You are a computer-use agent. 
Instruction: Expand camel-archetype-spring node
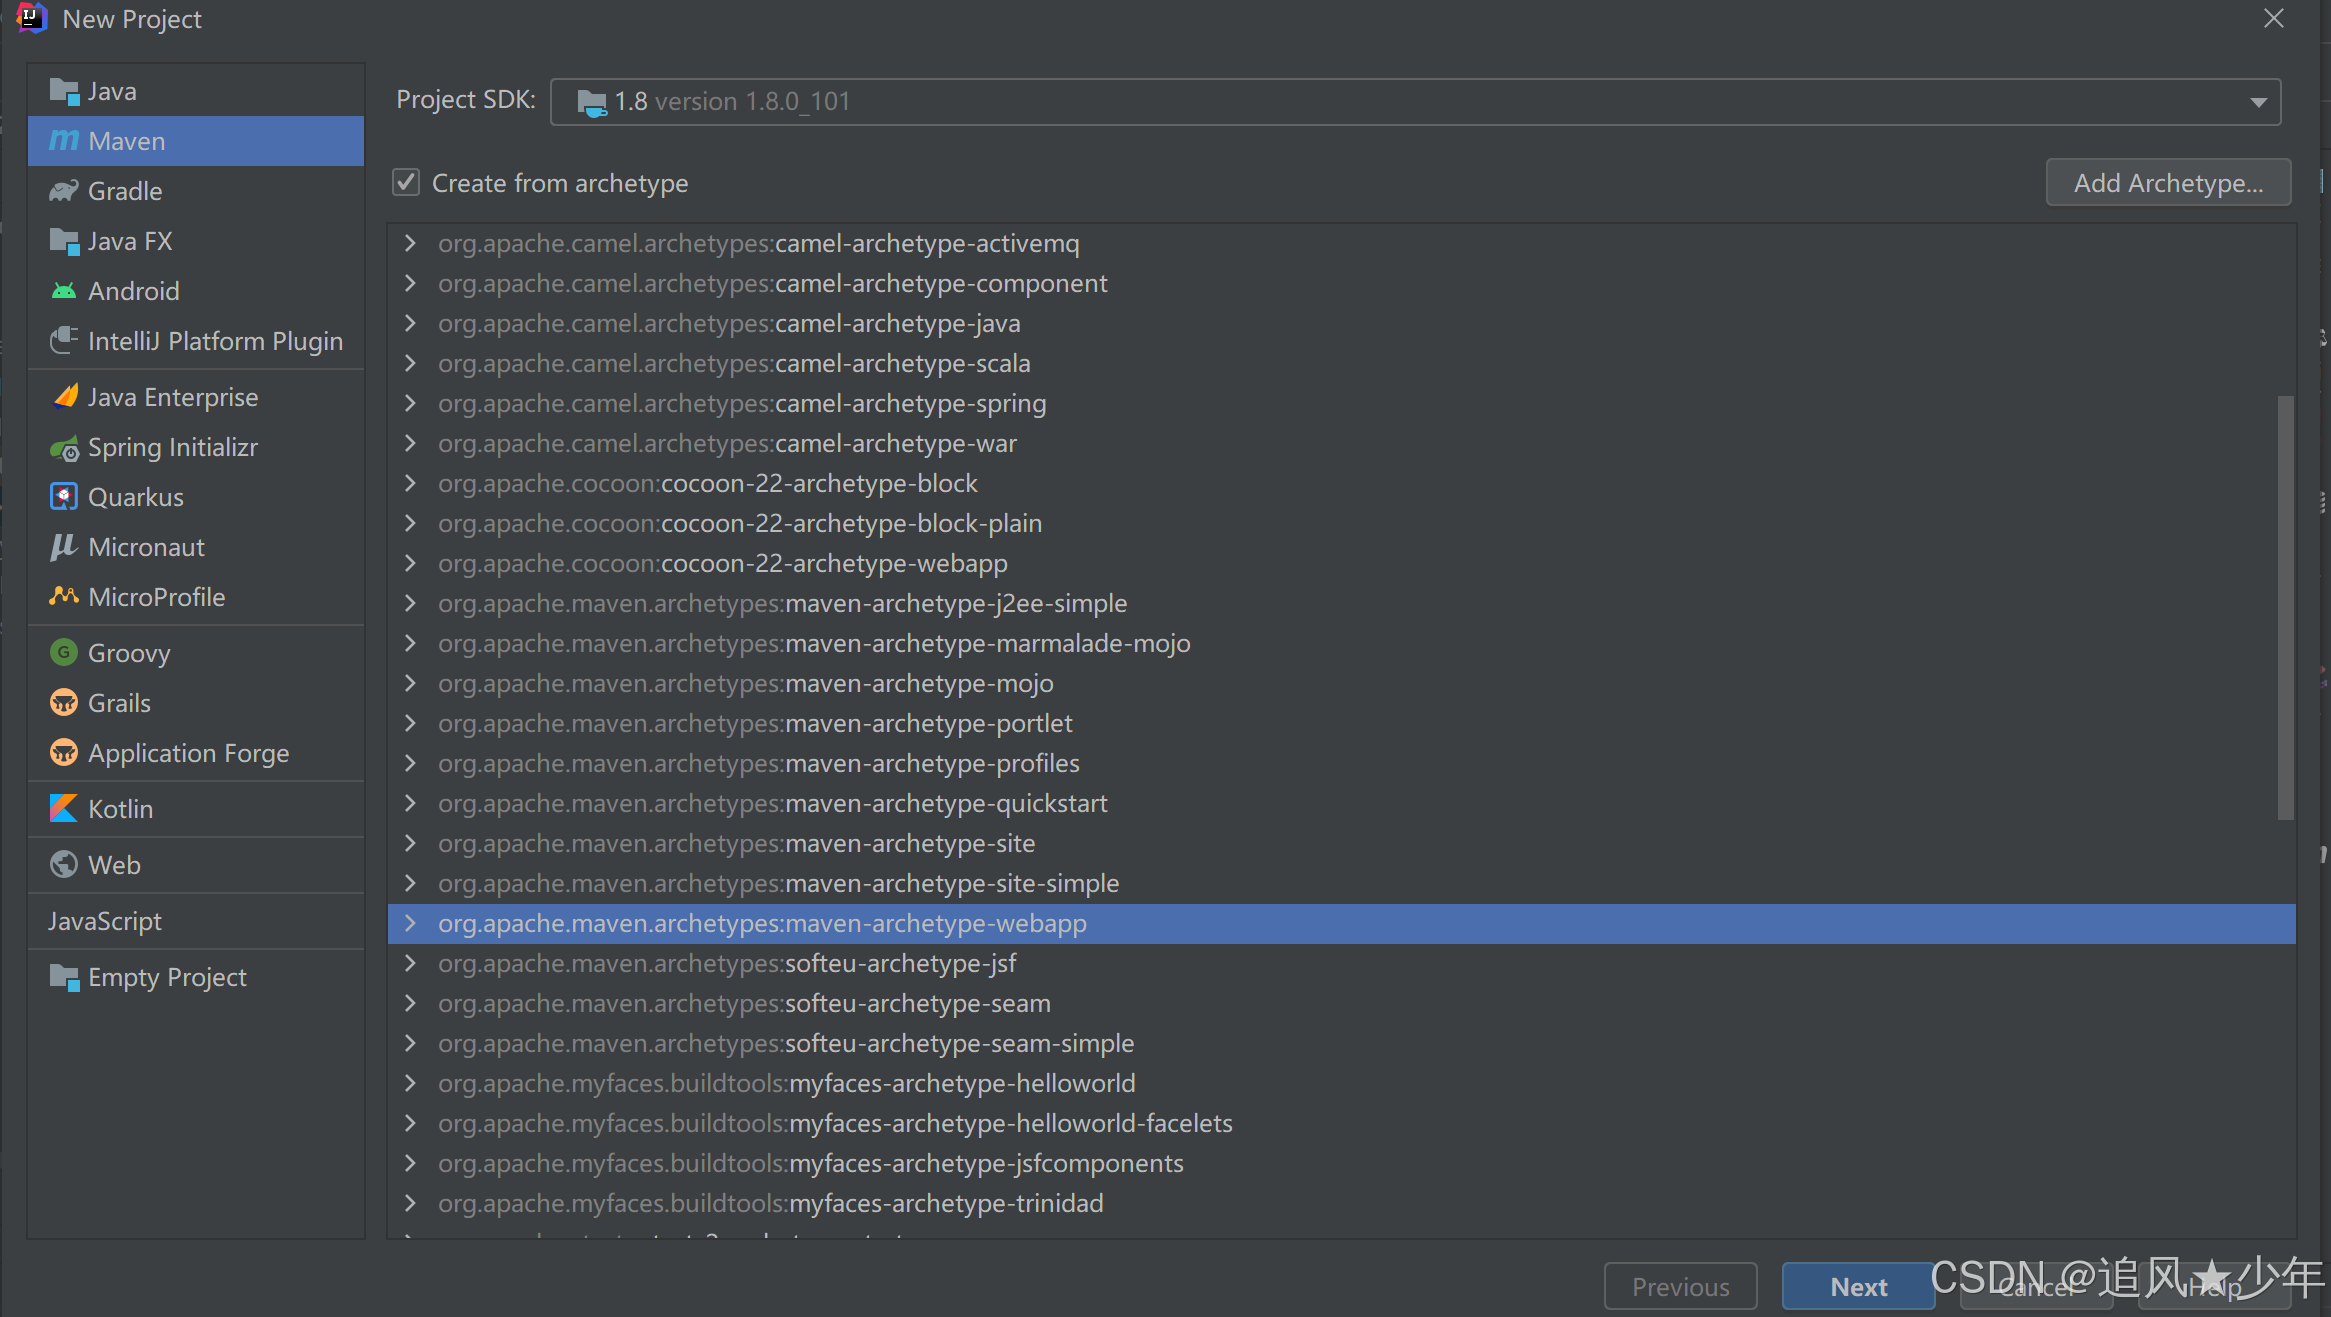coord(410,403)
